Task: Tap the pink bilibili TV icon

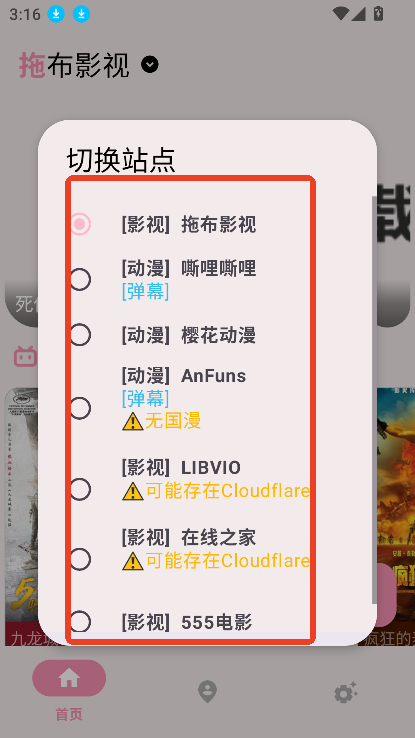Action: tap(25, 356)
